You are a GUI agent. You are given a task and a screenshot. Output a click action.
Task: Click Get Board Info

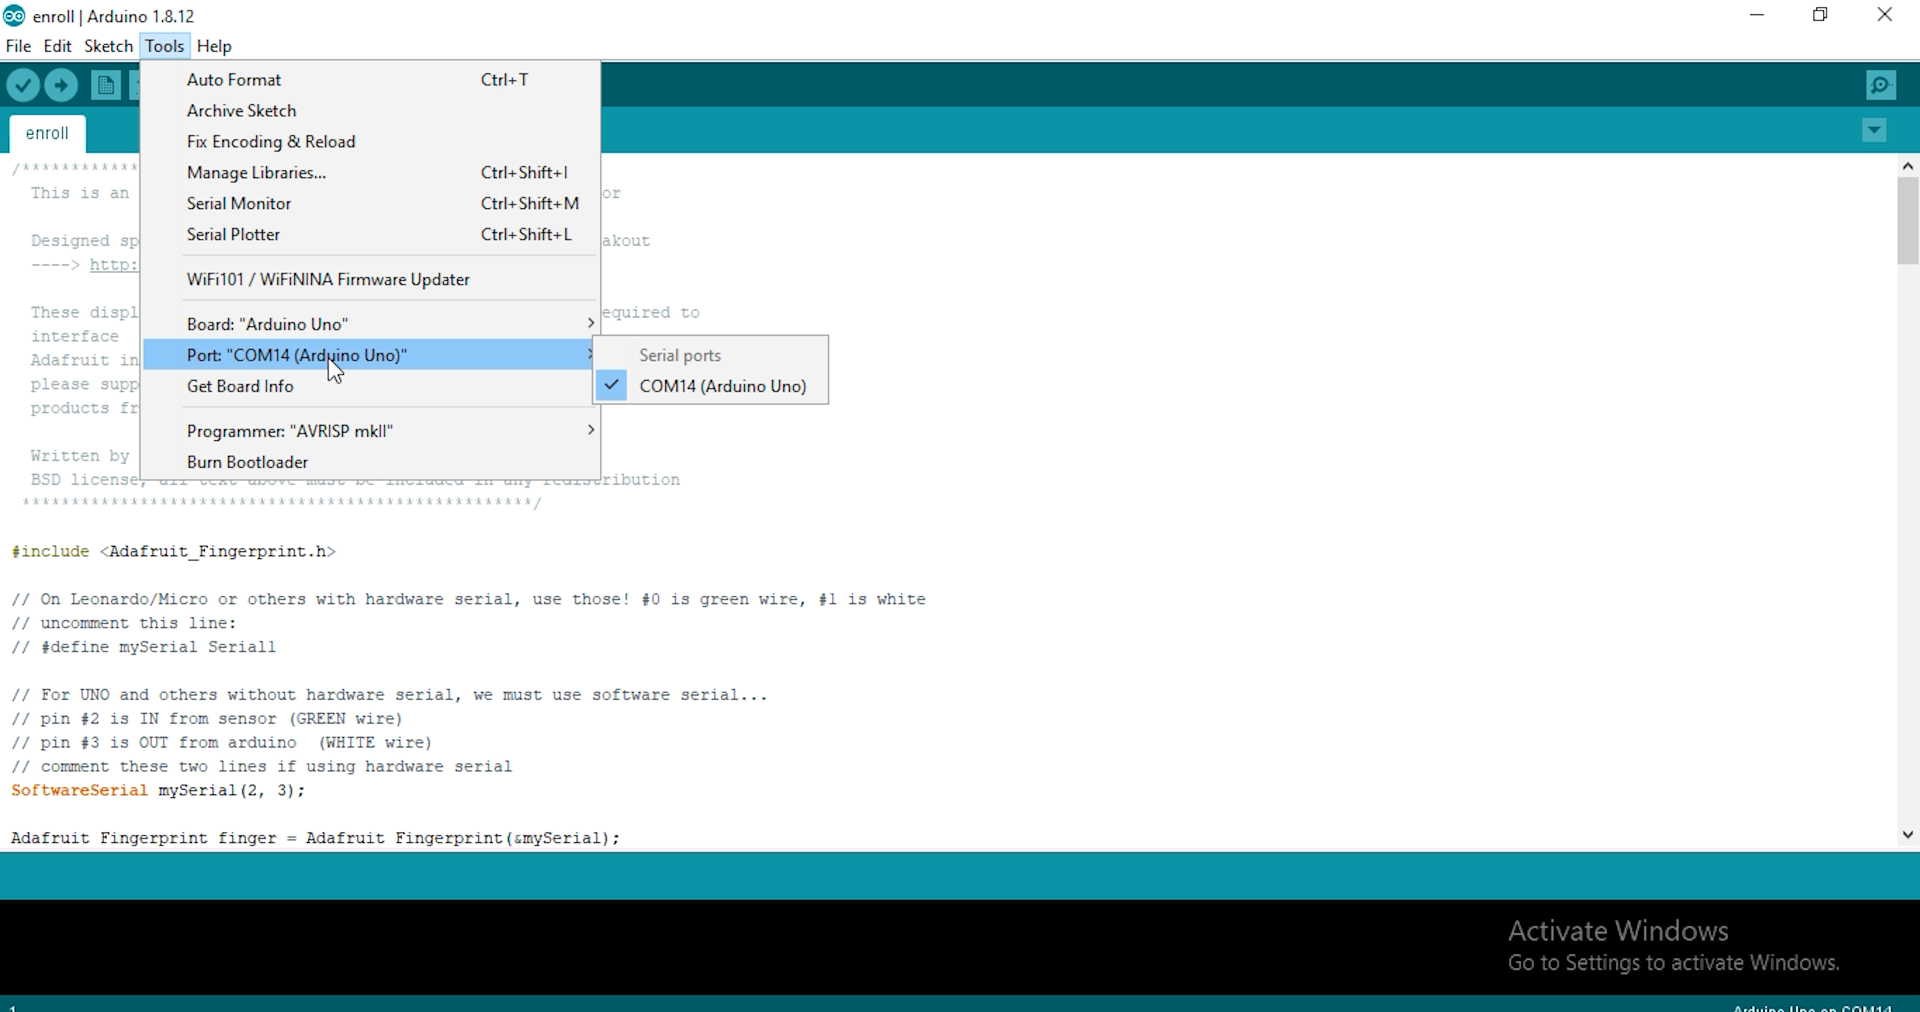click(x=241, y=386)
